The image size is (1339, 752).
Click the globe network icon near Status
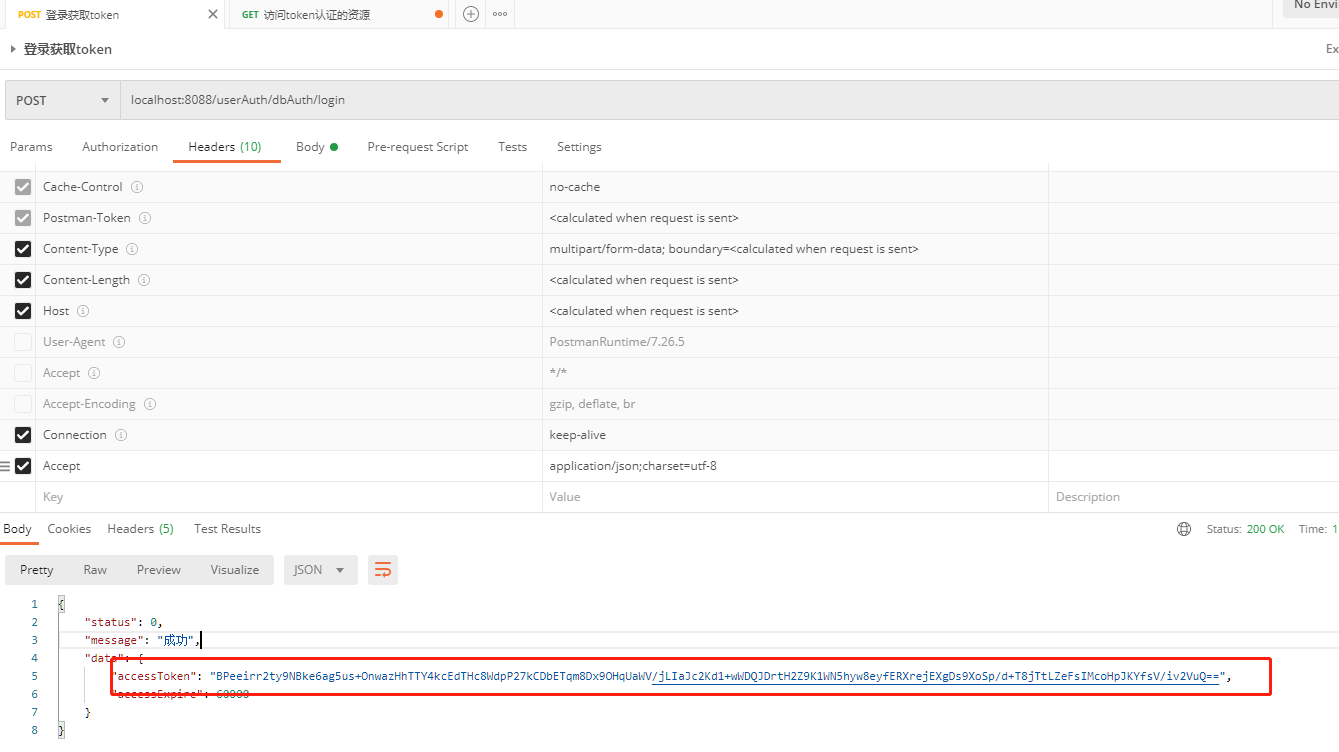[x=1184, y=529]
